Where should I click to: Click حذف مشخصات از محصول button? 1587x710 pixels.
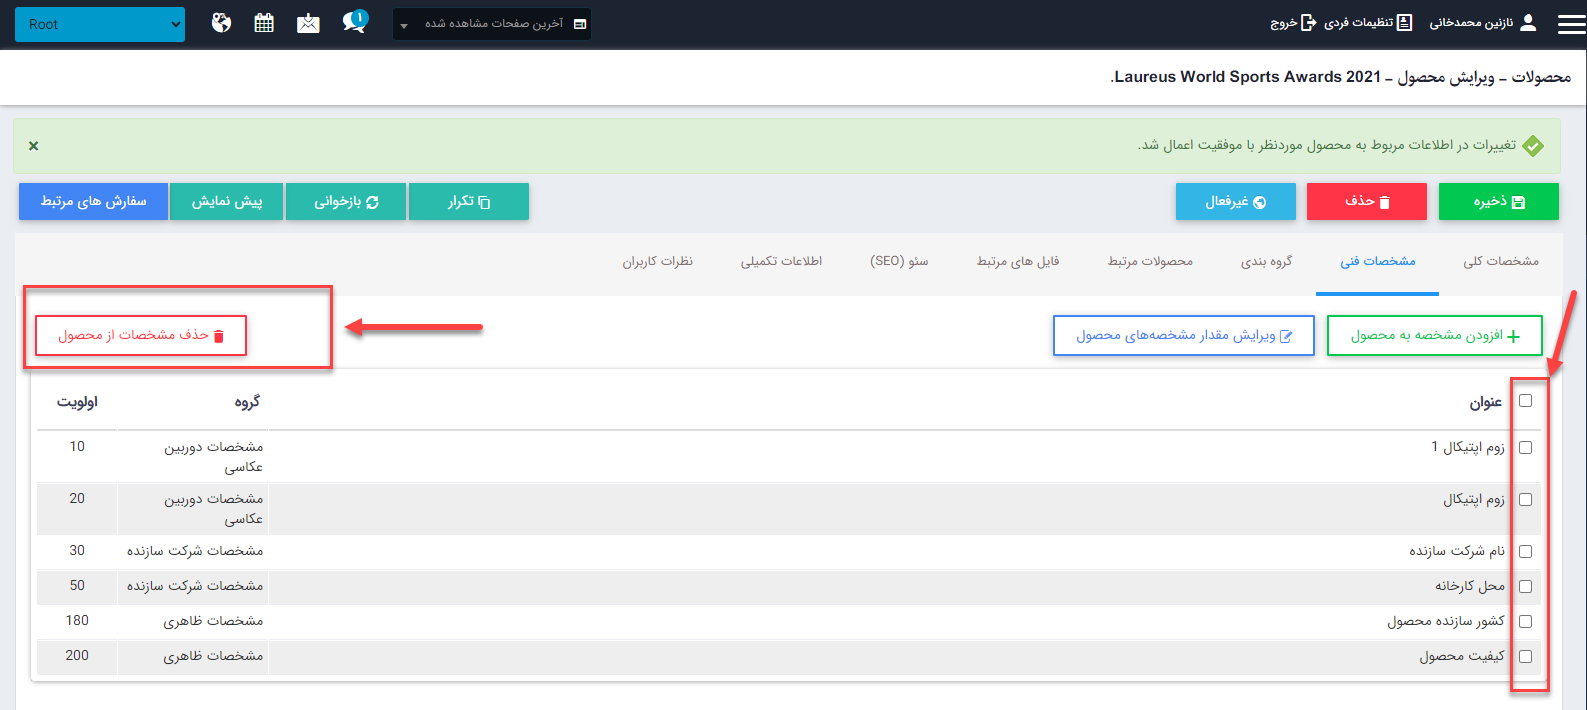141,335
